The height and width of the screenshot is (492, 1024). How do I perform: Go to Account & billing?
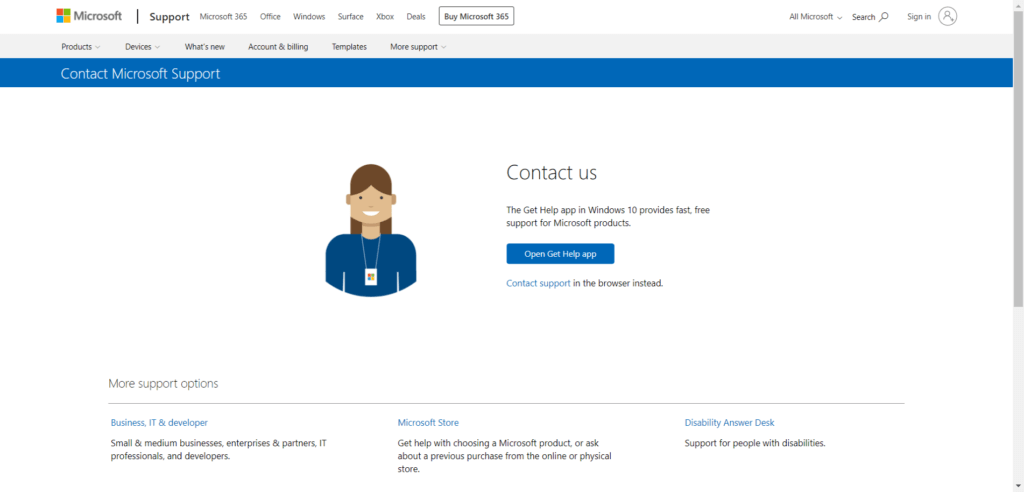pyautogui.click(x=278, y=47)
